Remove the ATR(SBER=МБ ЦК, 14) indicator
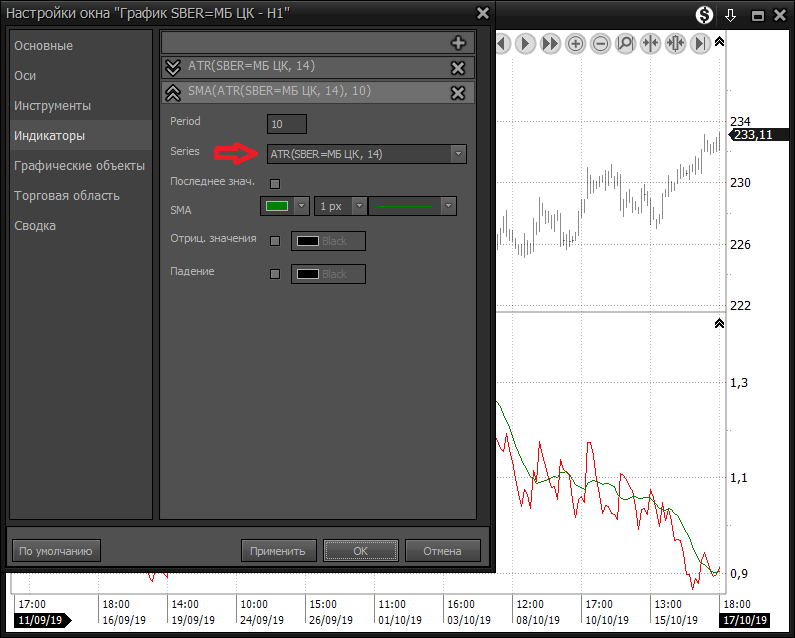The image size is (795, 638). [458, 68]
